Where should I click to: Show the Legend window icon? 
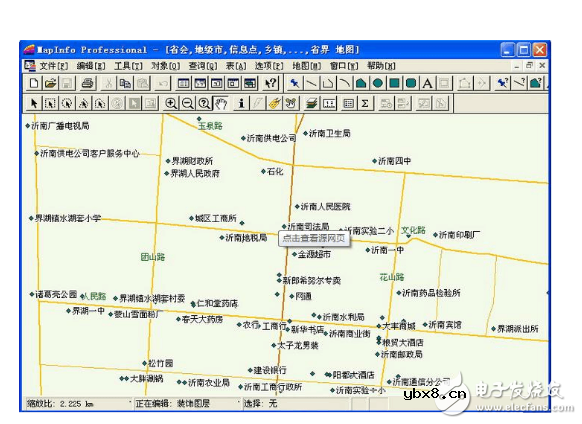[x=348, y=104]
